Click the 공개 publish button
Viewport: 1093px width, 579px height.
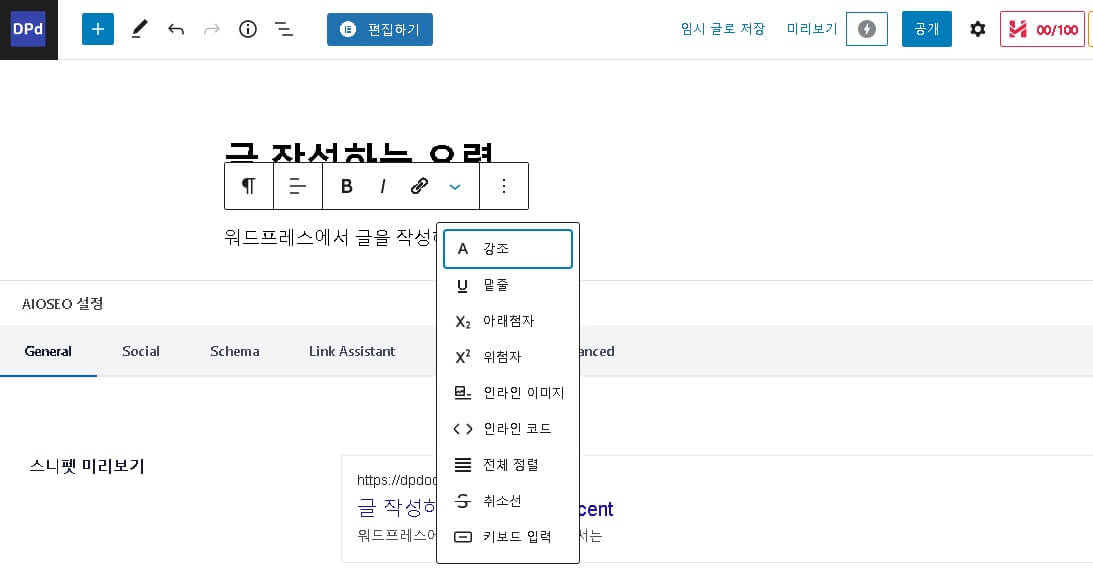click(926, 29)
